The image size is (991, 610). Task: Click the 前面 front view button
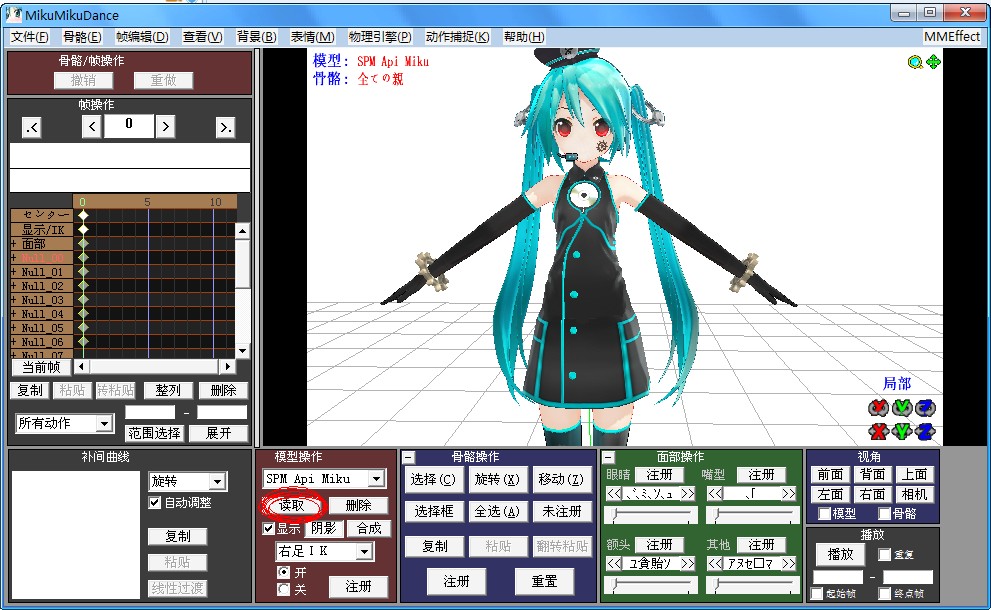[x=830, y=474]
